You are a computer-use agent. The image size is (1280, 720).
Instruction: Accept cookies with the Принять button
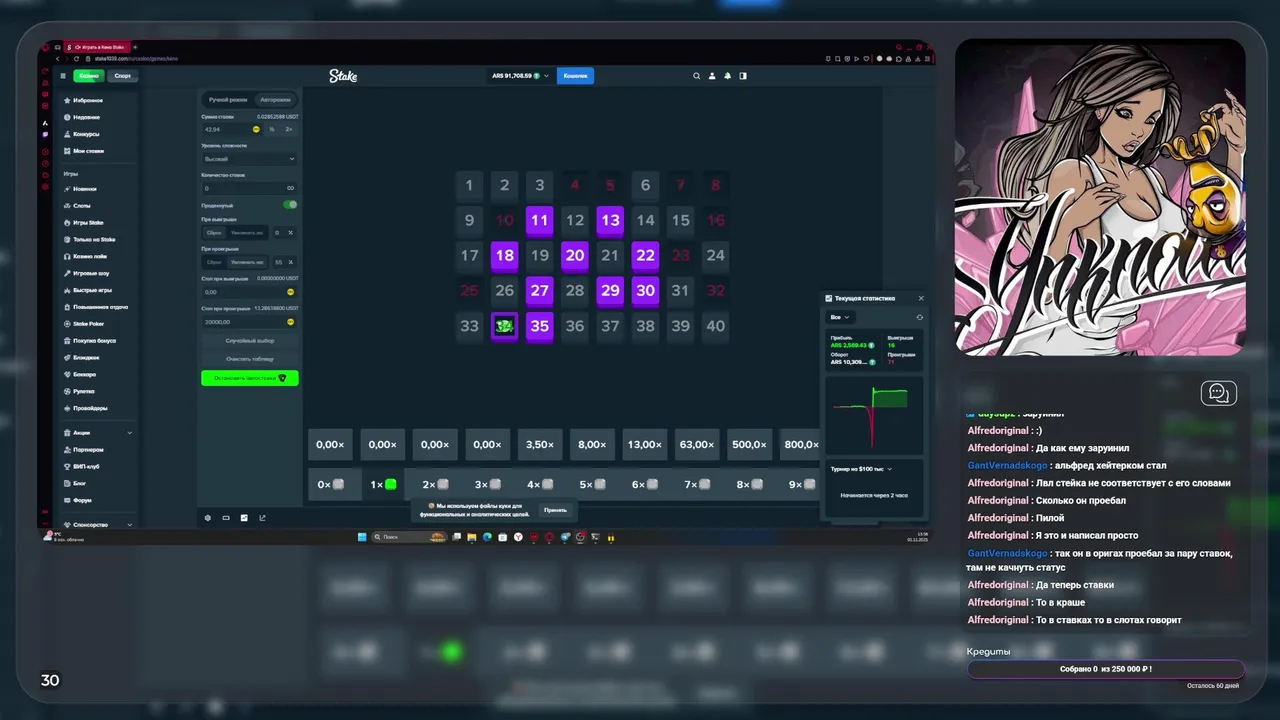coord(555,510)
